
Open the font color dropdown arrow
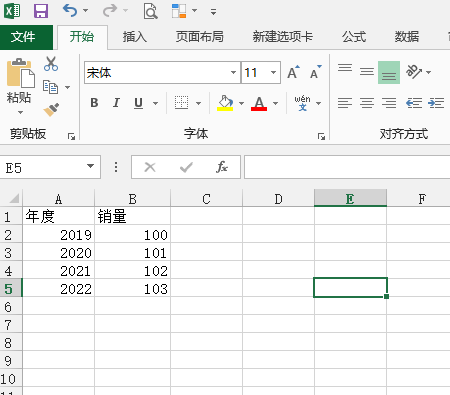[x=275, y=103]
